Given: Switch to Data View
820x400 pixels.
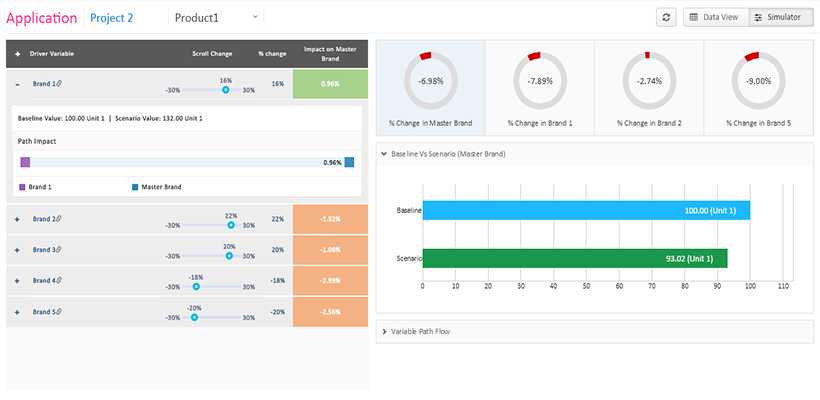Looking at the screenshot, I should [714, 18].
